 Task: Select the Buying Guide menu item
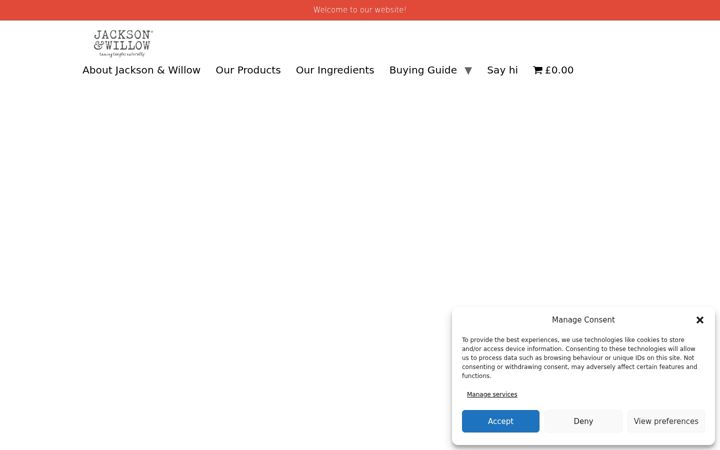(423, 70)
